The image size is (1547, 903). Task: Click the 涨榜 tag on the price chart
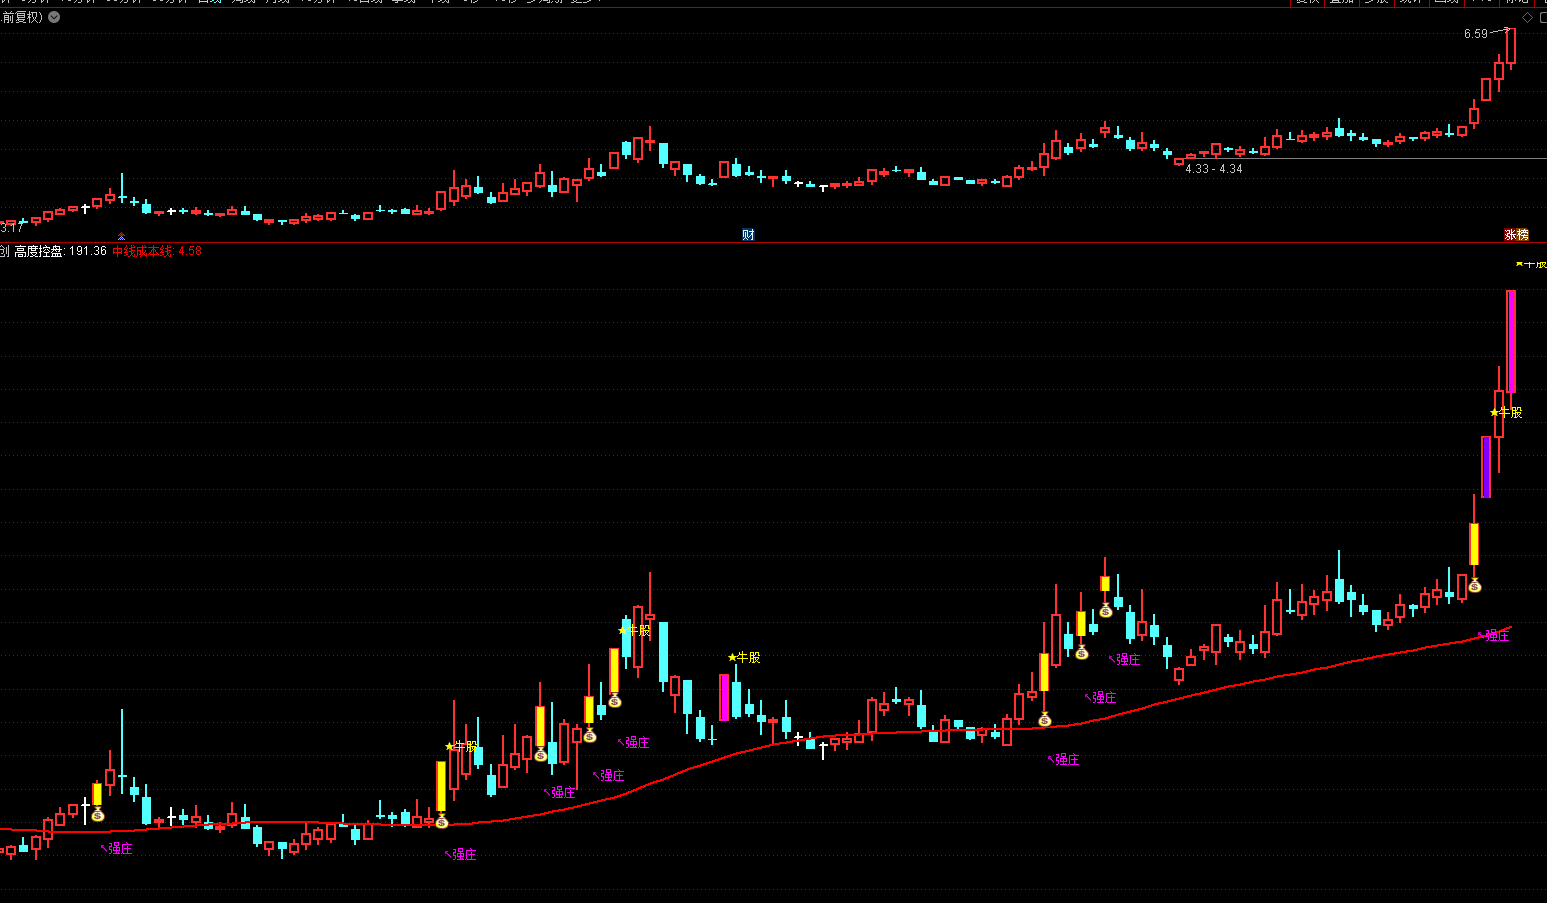pyautogui.click(x=1516, y=235)
